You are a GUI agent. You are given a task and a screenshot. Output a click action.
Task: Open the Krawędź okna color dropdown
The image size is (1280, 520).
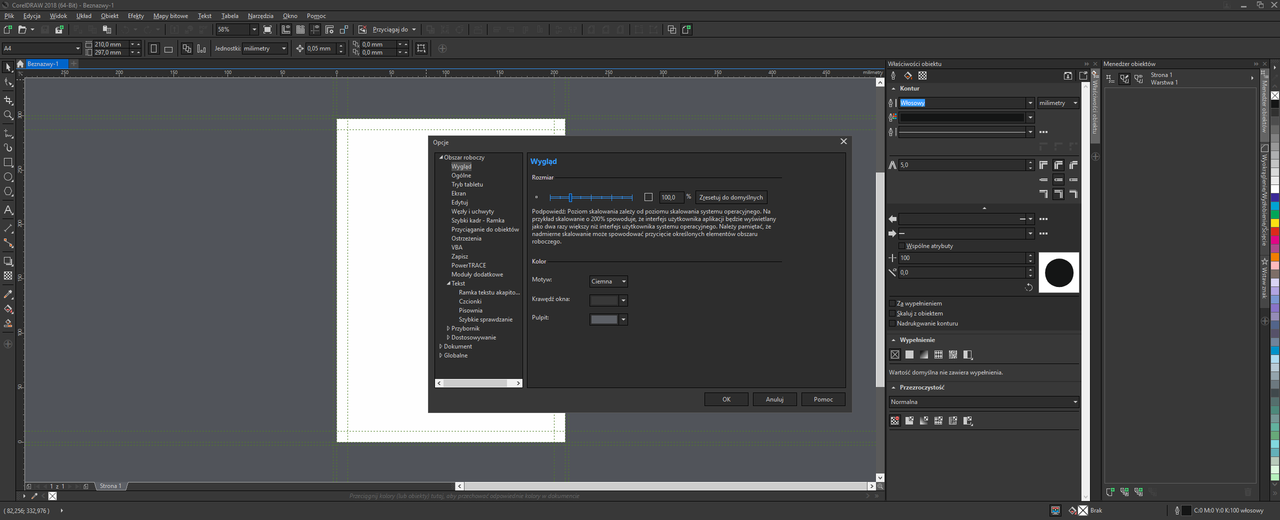coord(609,300)
